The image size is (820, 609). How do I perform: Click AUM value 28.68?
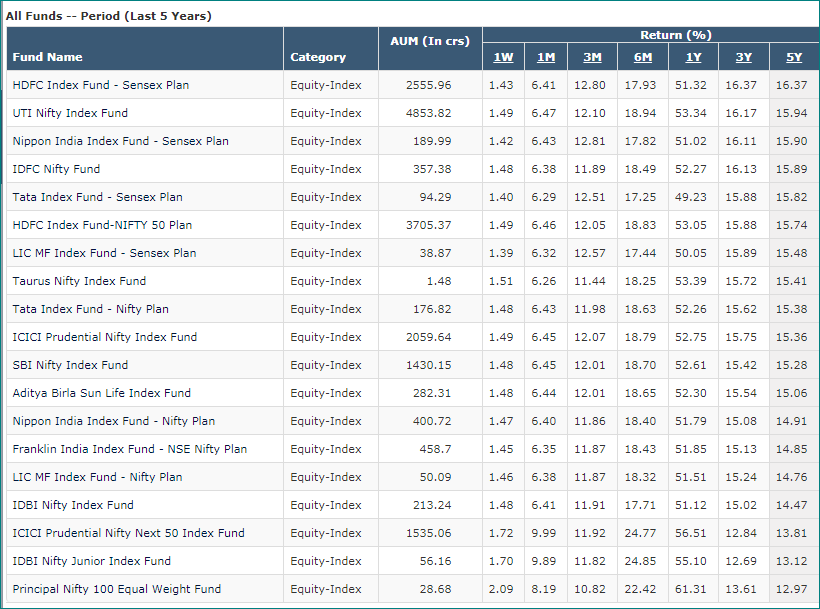[x=435, y=589]
